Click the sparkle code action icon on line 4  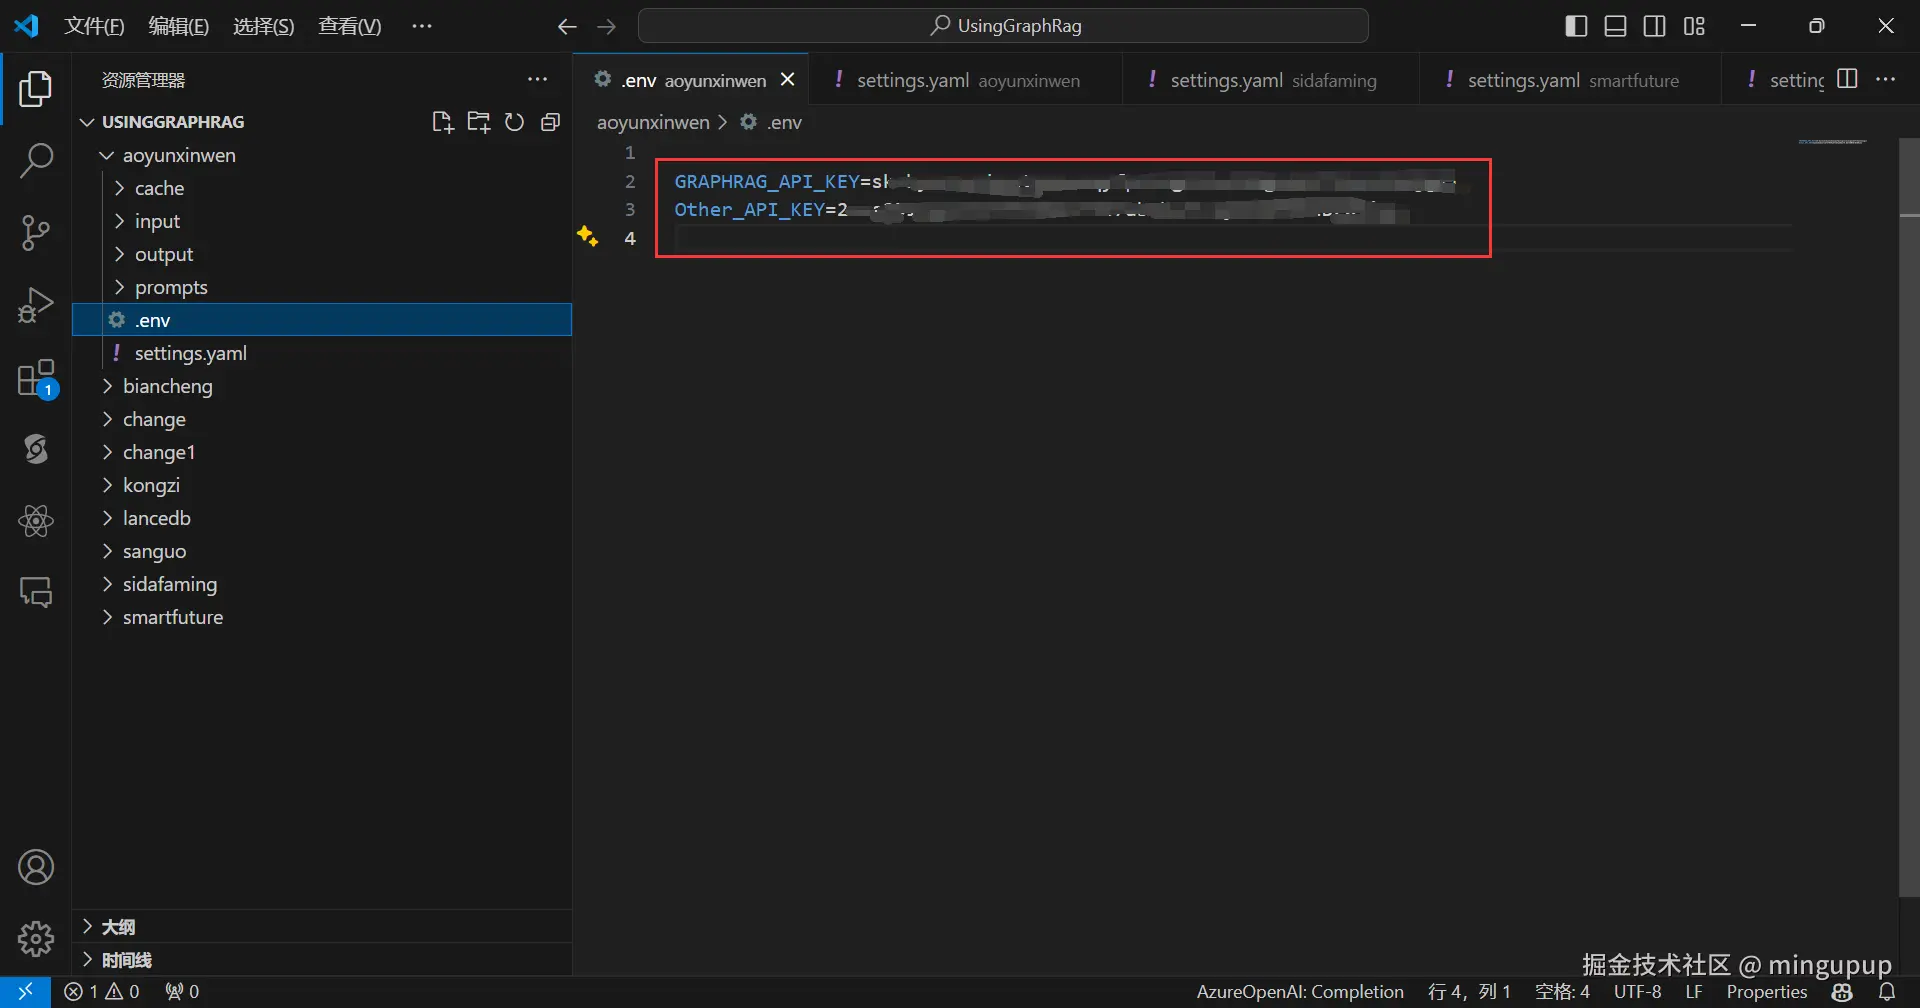[587, 237]
